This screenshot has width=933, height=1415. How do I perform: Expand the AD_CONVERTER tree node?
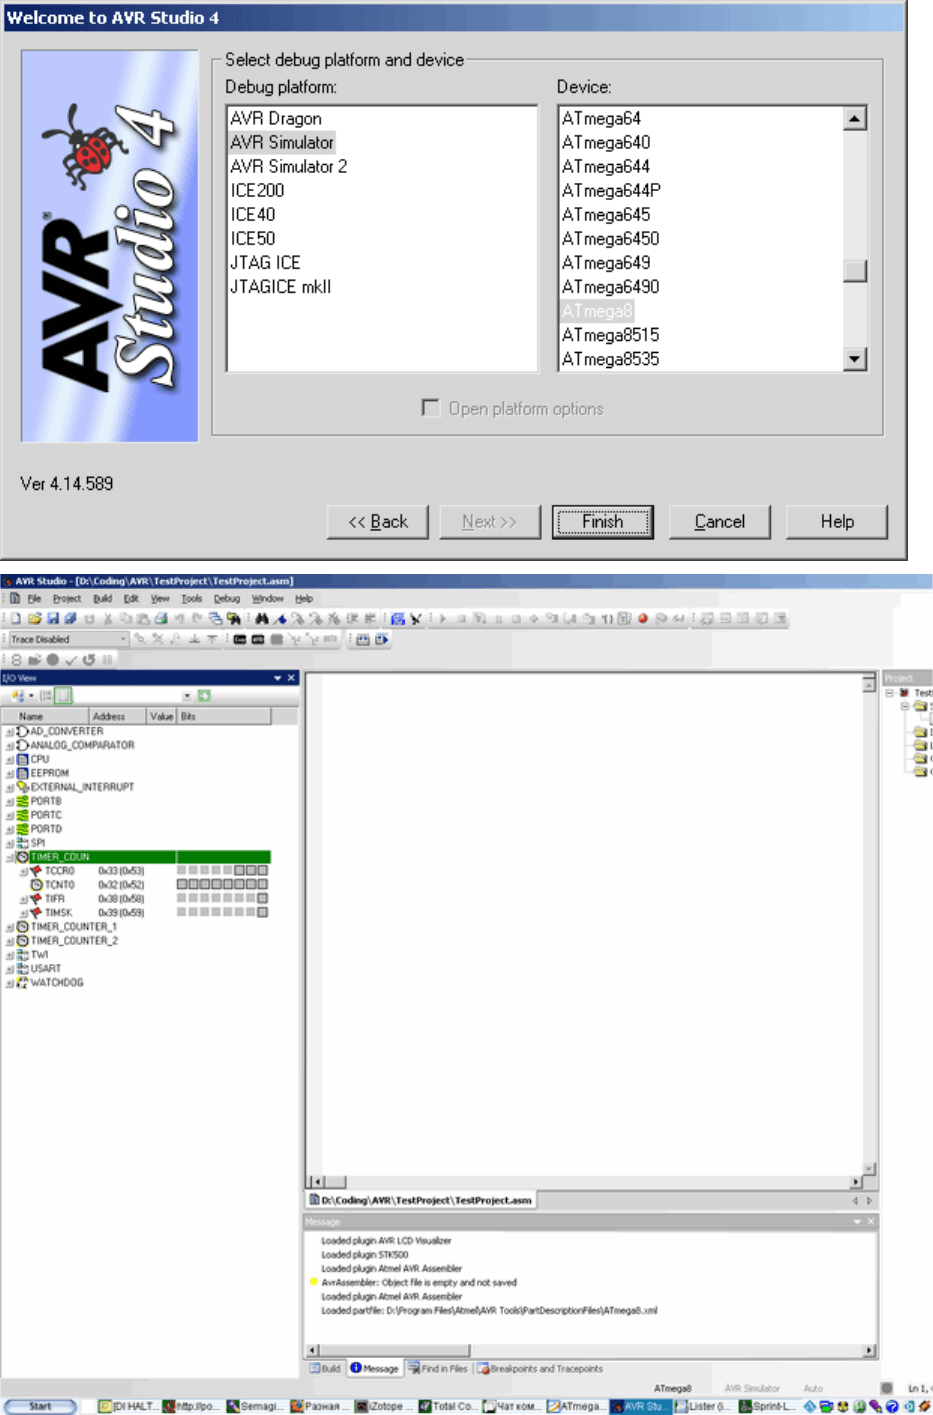[x=10, y=732]
